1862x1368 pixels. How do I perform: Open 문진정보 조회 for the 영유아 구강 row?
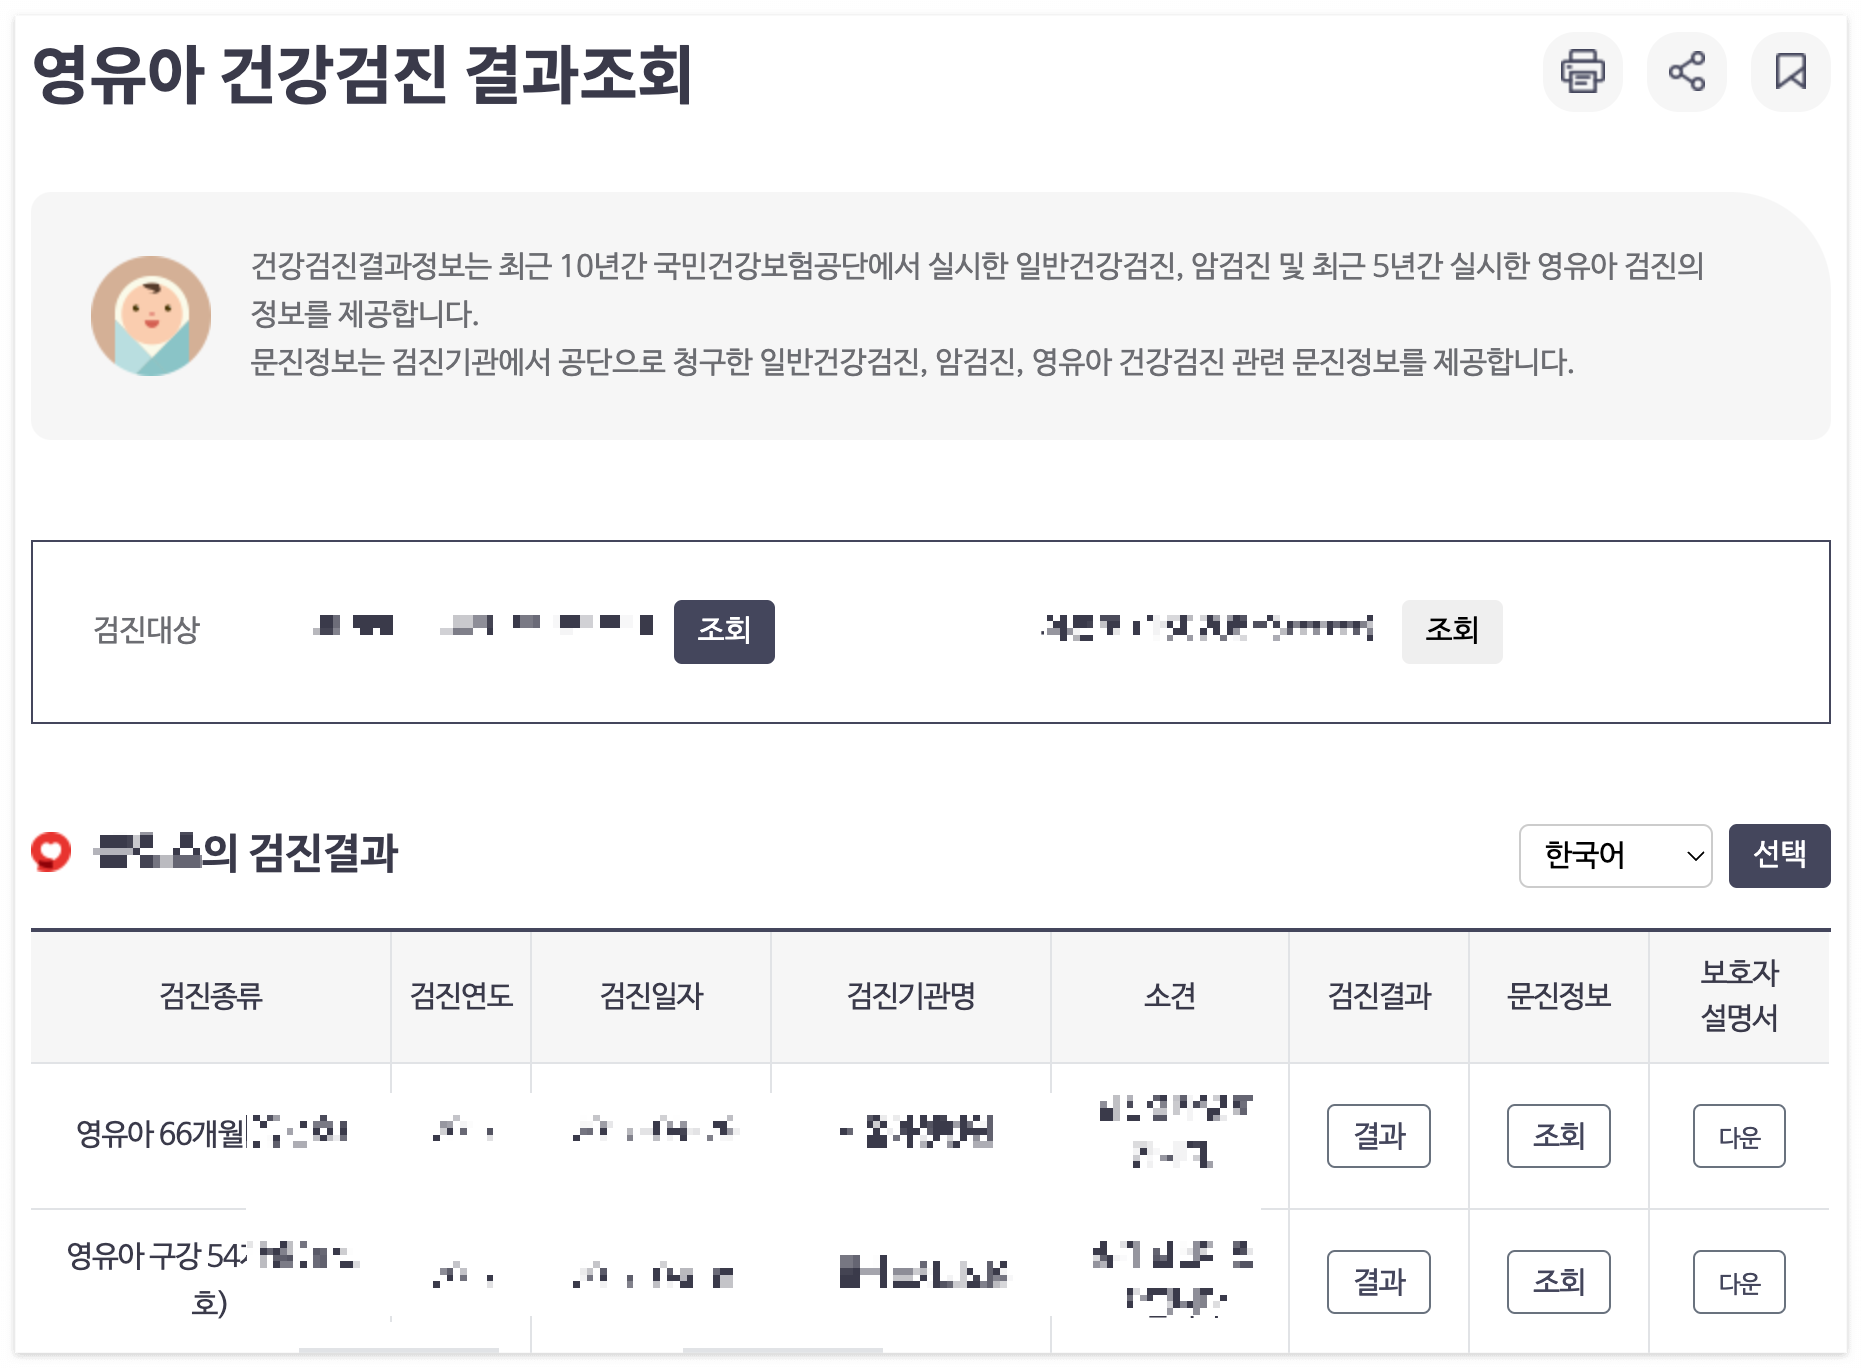[1559, 1282]
